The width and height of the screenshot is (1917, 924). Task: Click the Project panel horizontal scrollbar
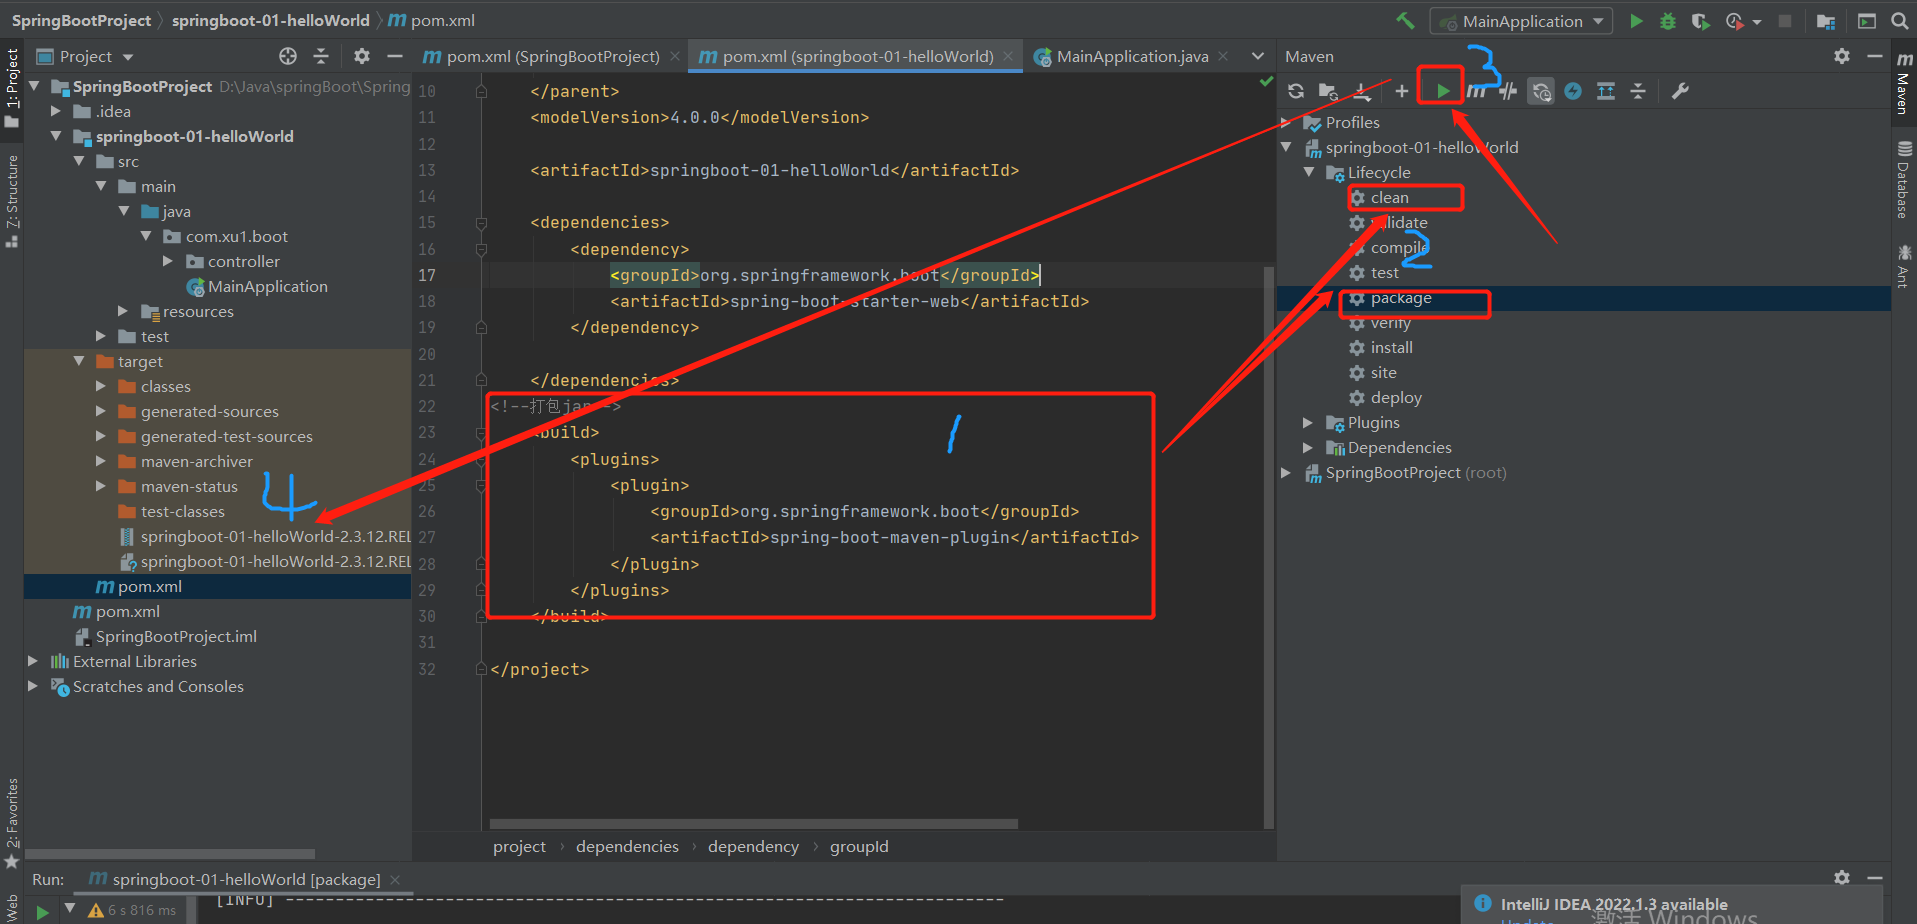point(170,854)
